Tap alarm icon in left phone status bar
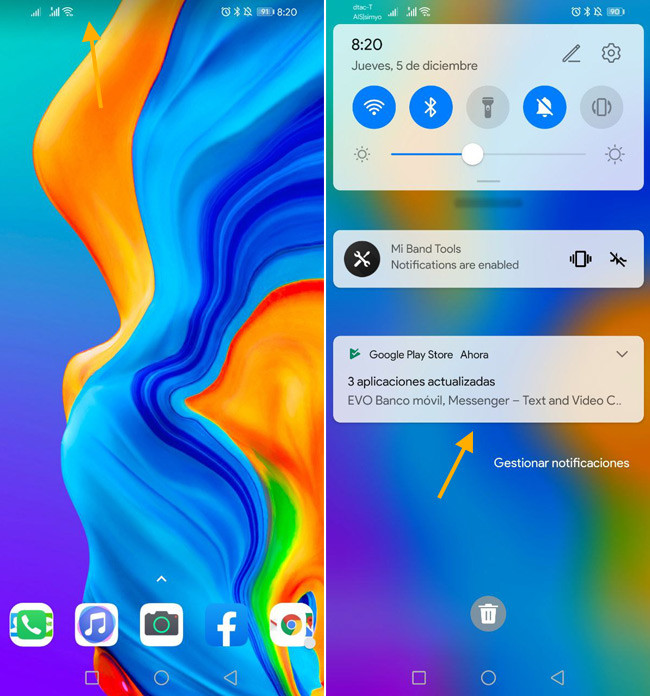Viewport: 650px width, 696px height. click(x=226, y=12)
